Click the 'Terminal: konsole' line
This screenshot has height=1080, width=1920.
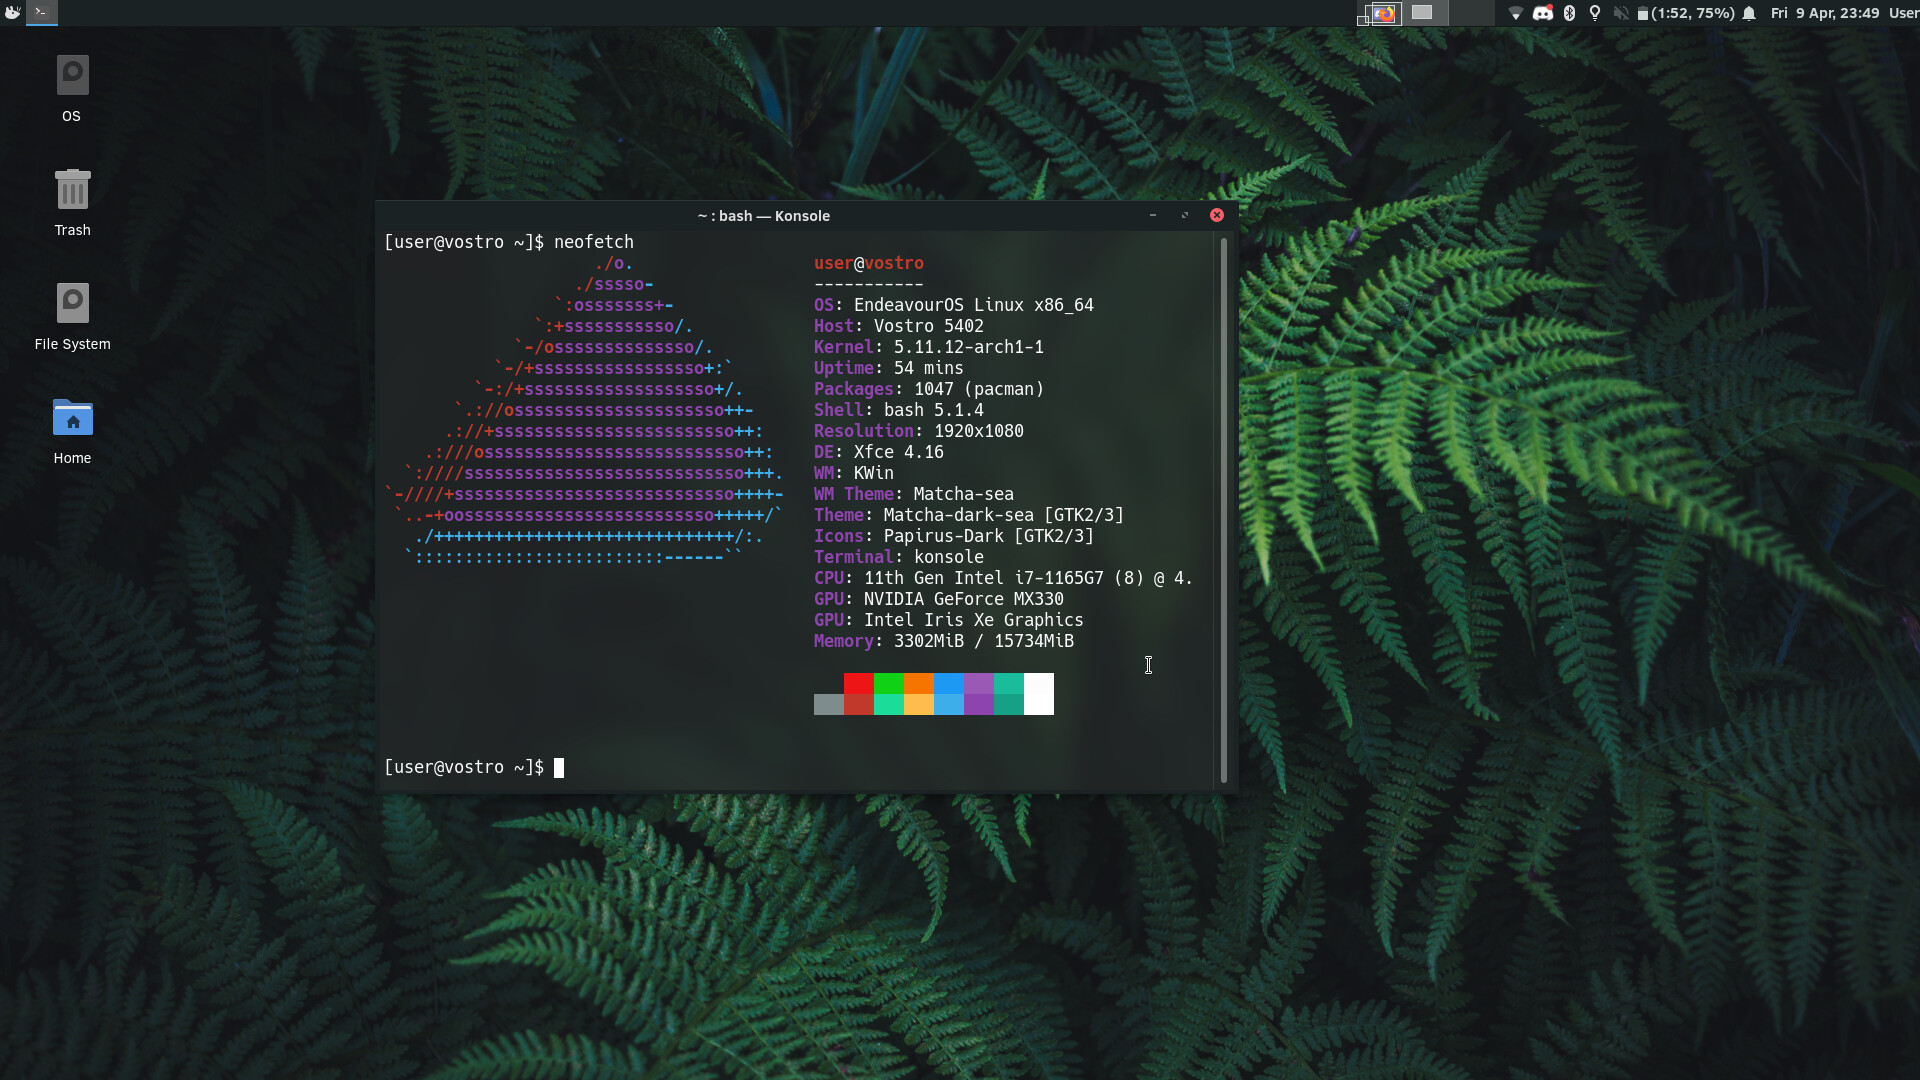pyautogui.click(x=899, y=557)
